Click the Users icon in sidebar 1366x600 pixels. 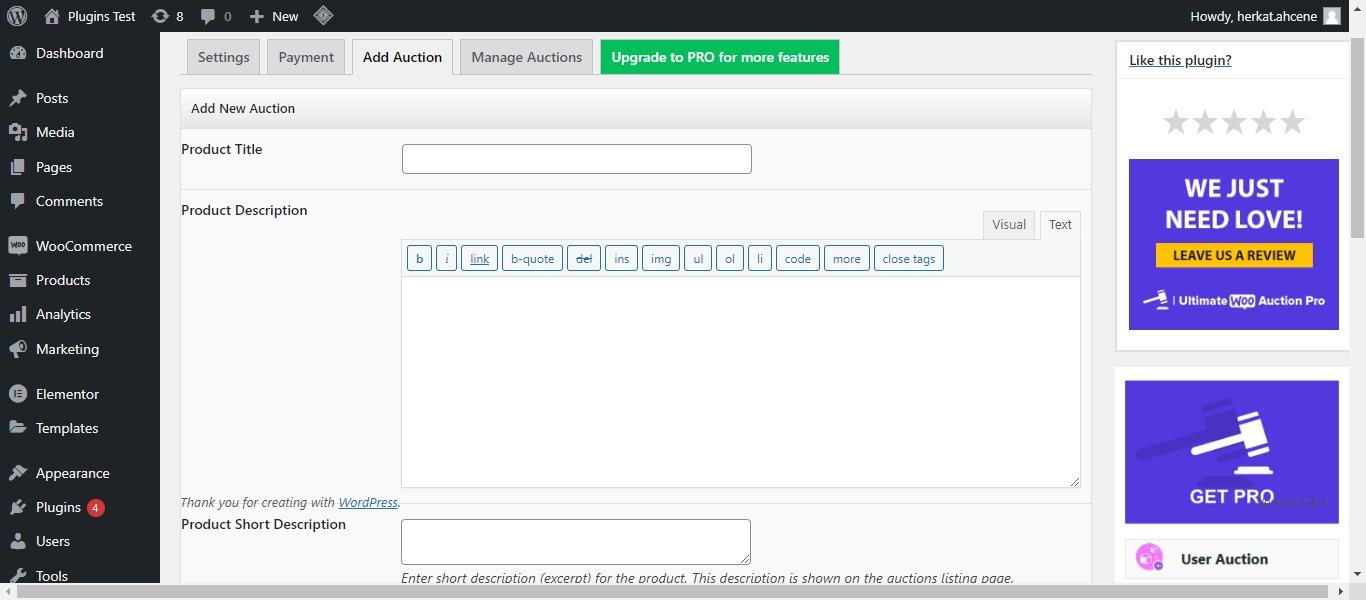[17, 541]
